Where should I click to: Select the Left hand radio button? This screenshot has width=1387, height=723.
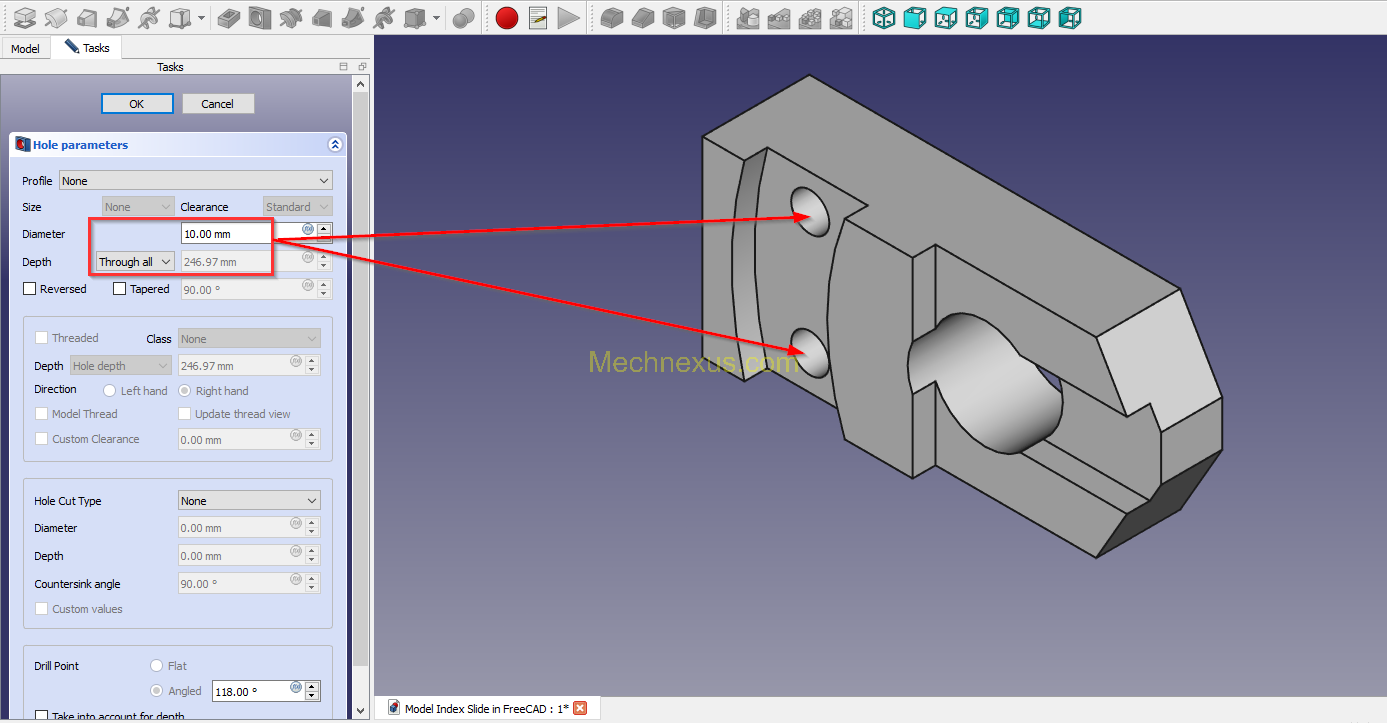click(x=110, y=391)
